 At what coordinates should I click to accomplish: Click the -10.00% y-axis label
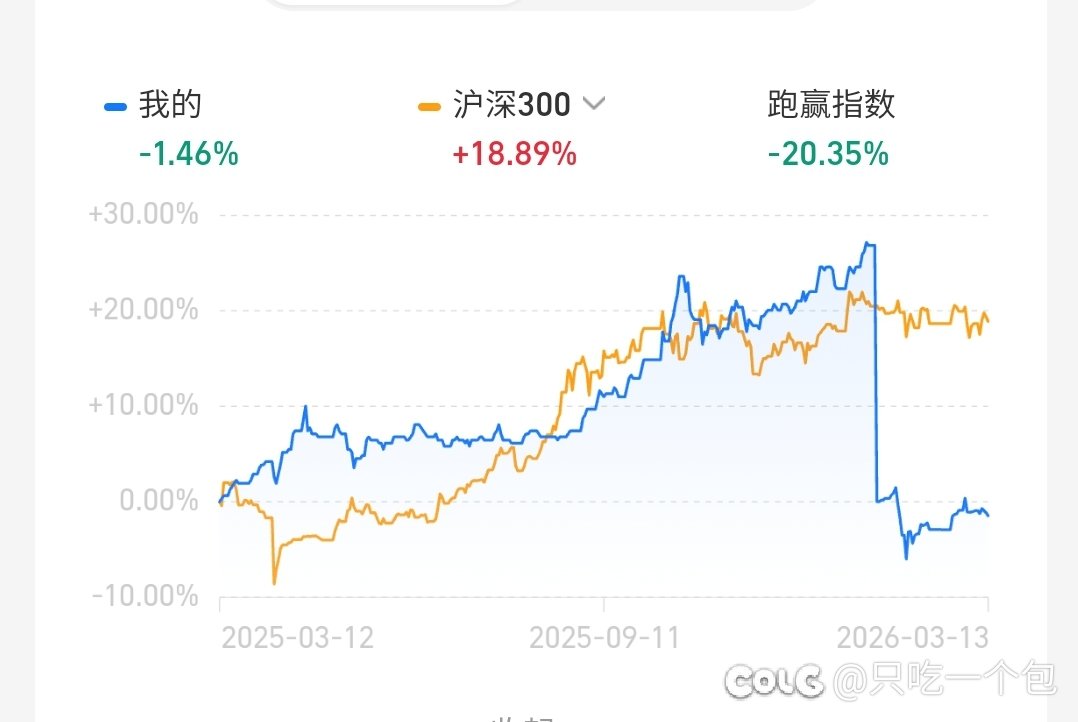point(146,596)
